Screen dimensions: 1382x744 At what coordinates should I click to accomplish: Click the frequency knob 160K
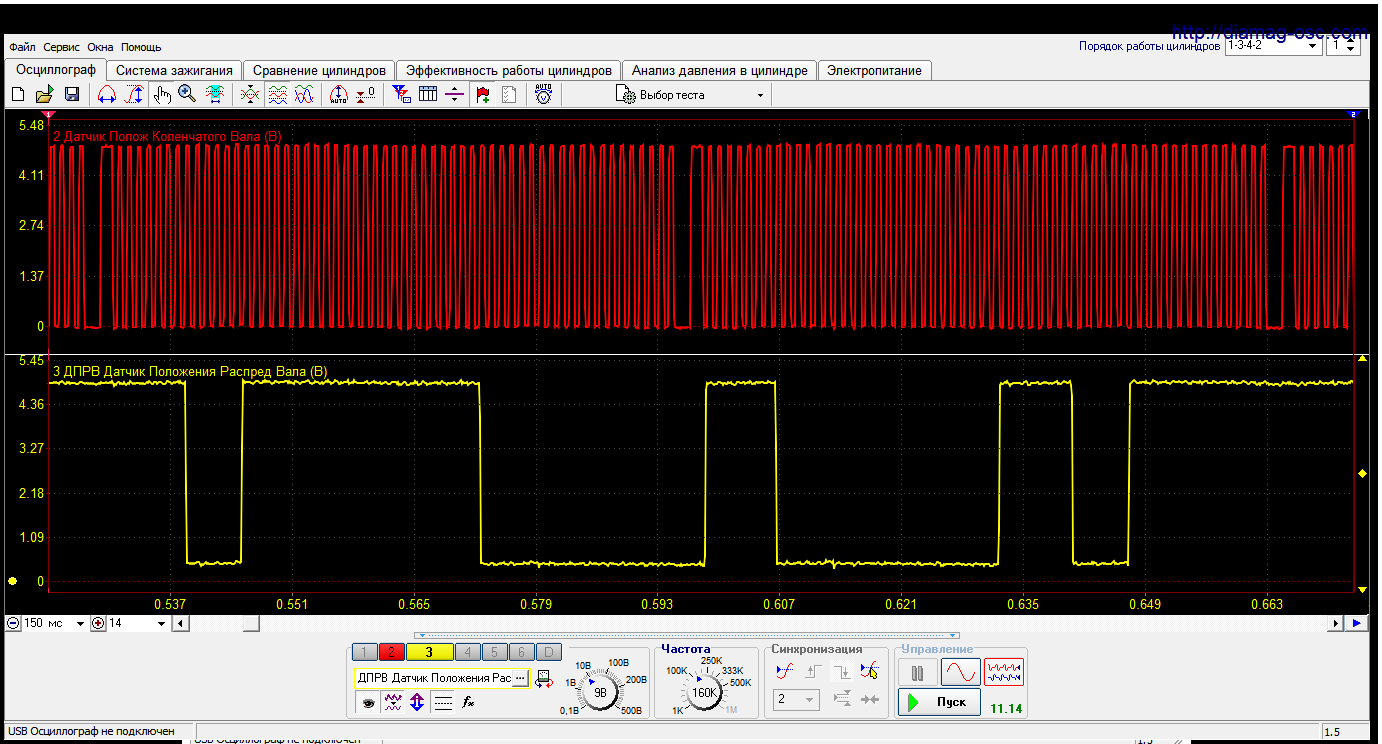click(x=705, y=691)
